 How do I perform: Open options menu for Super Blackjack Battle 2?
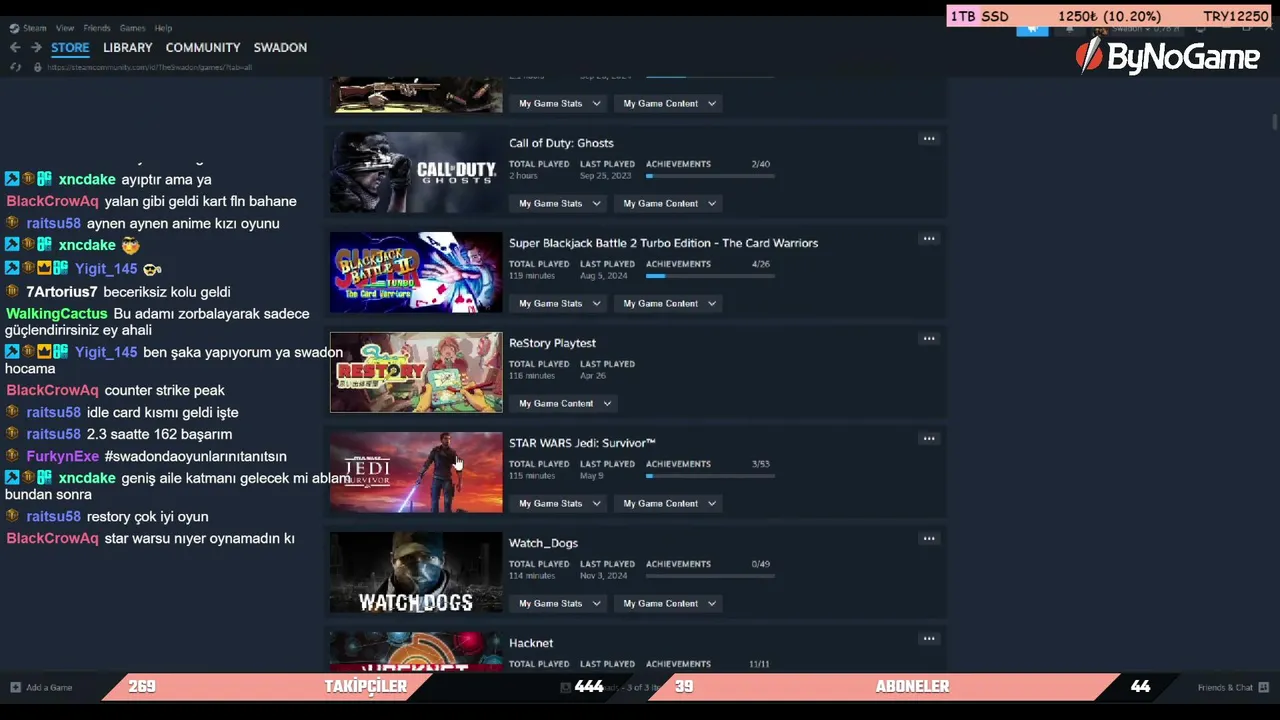tap(929, 239)
